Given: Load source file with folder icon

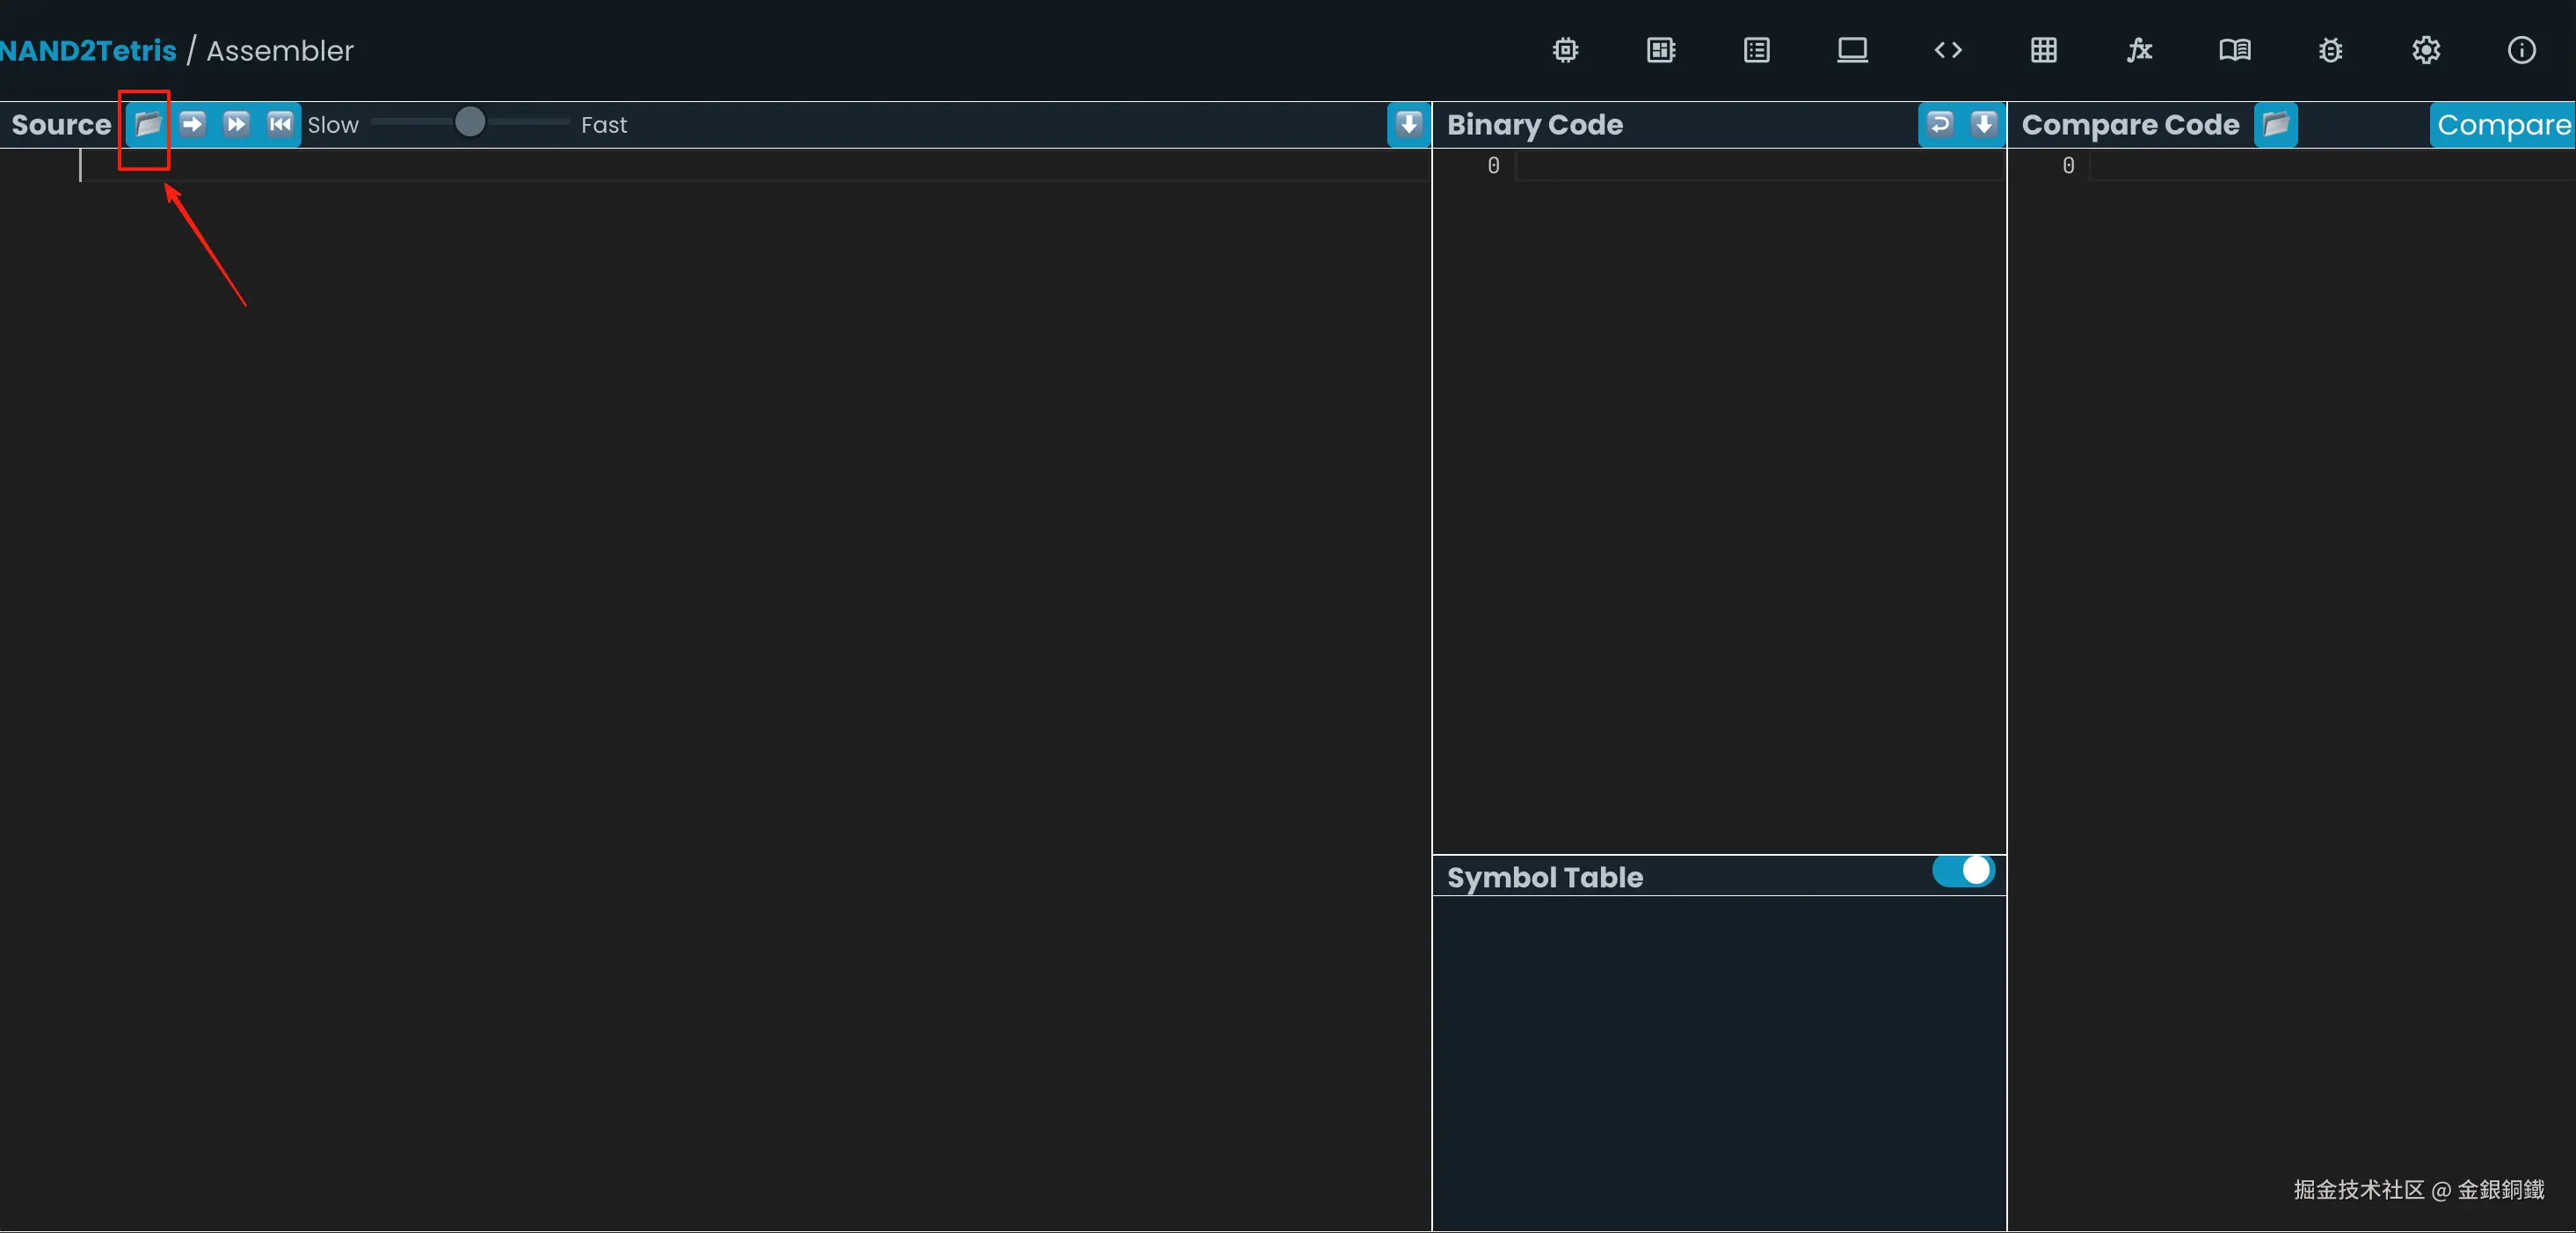Looking at the screenshot, I should tap(148, 124).
